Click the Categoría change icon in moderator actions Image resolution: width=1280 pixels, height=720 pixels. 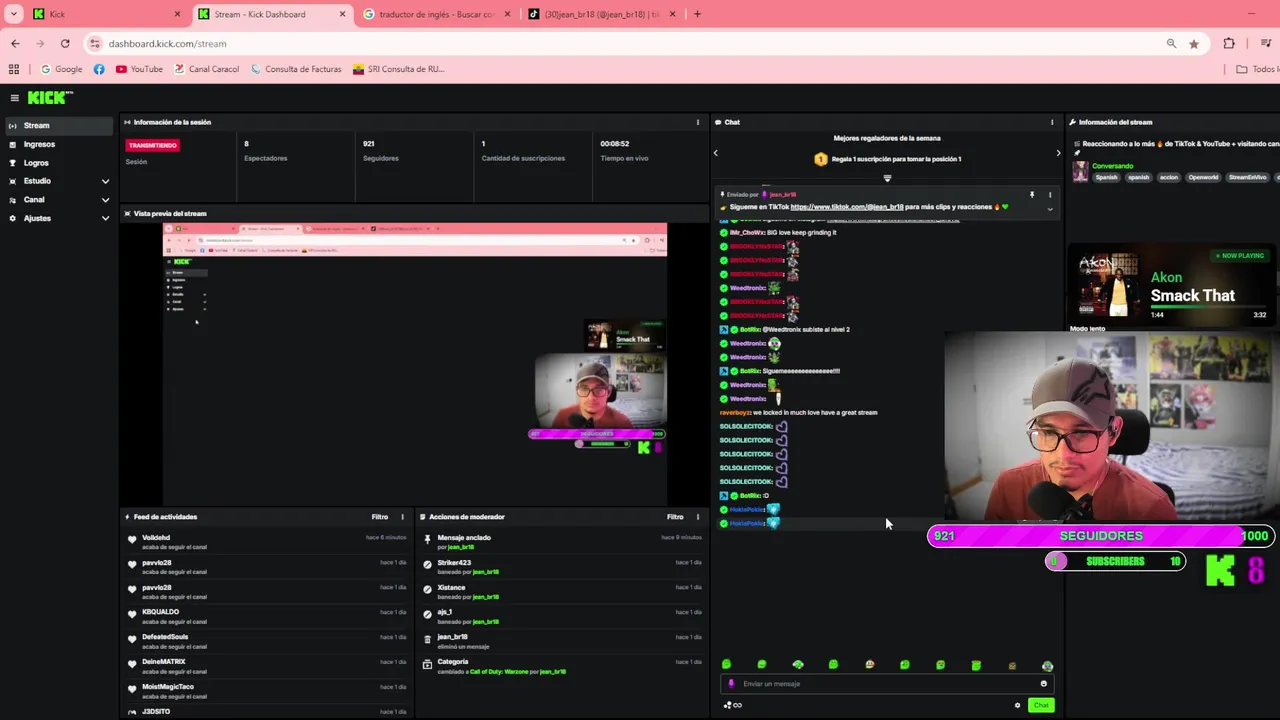tap(427, 664)
